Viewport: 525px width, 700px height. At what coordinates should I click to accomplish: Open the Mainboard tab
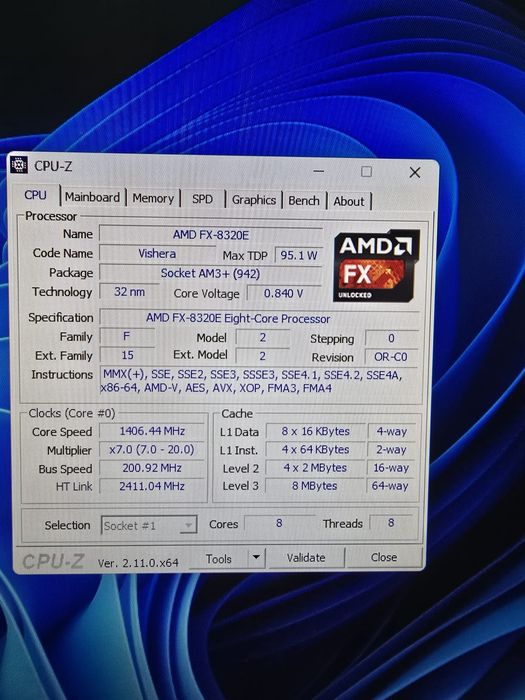tap(92, 197)
